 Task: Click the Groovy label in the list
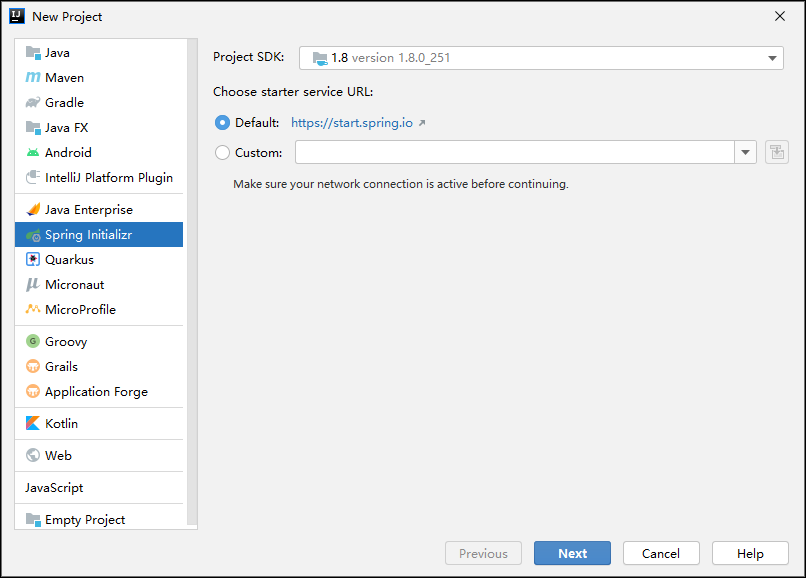coord(66,341)
